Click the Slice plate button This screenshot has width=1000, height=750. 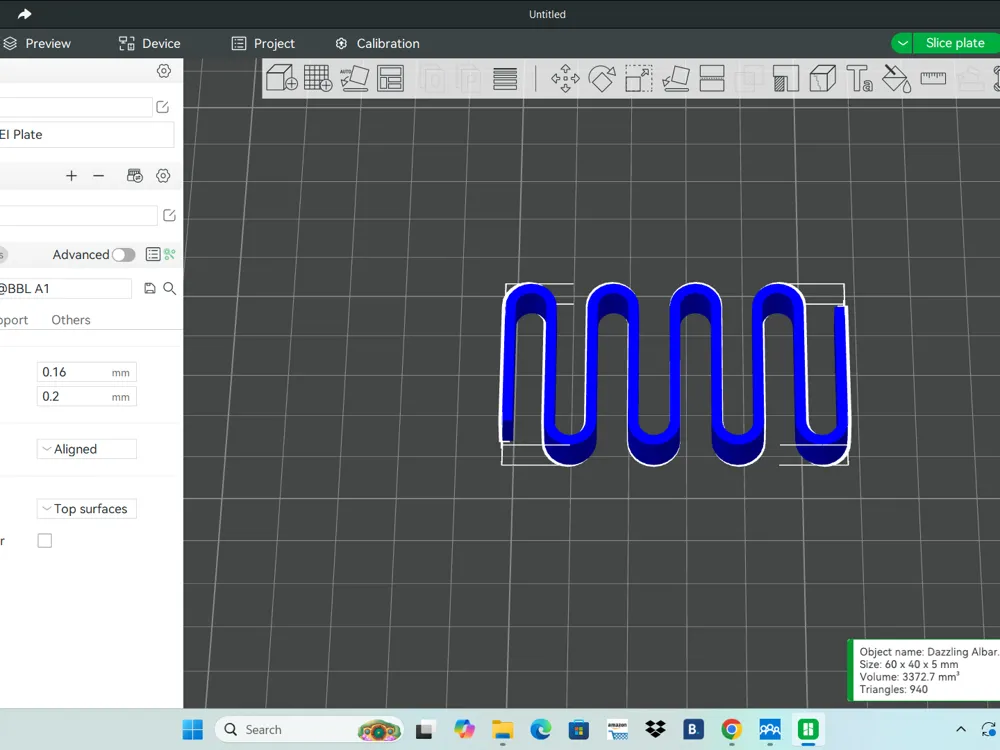[x=955, y=43]
